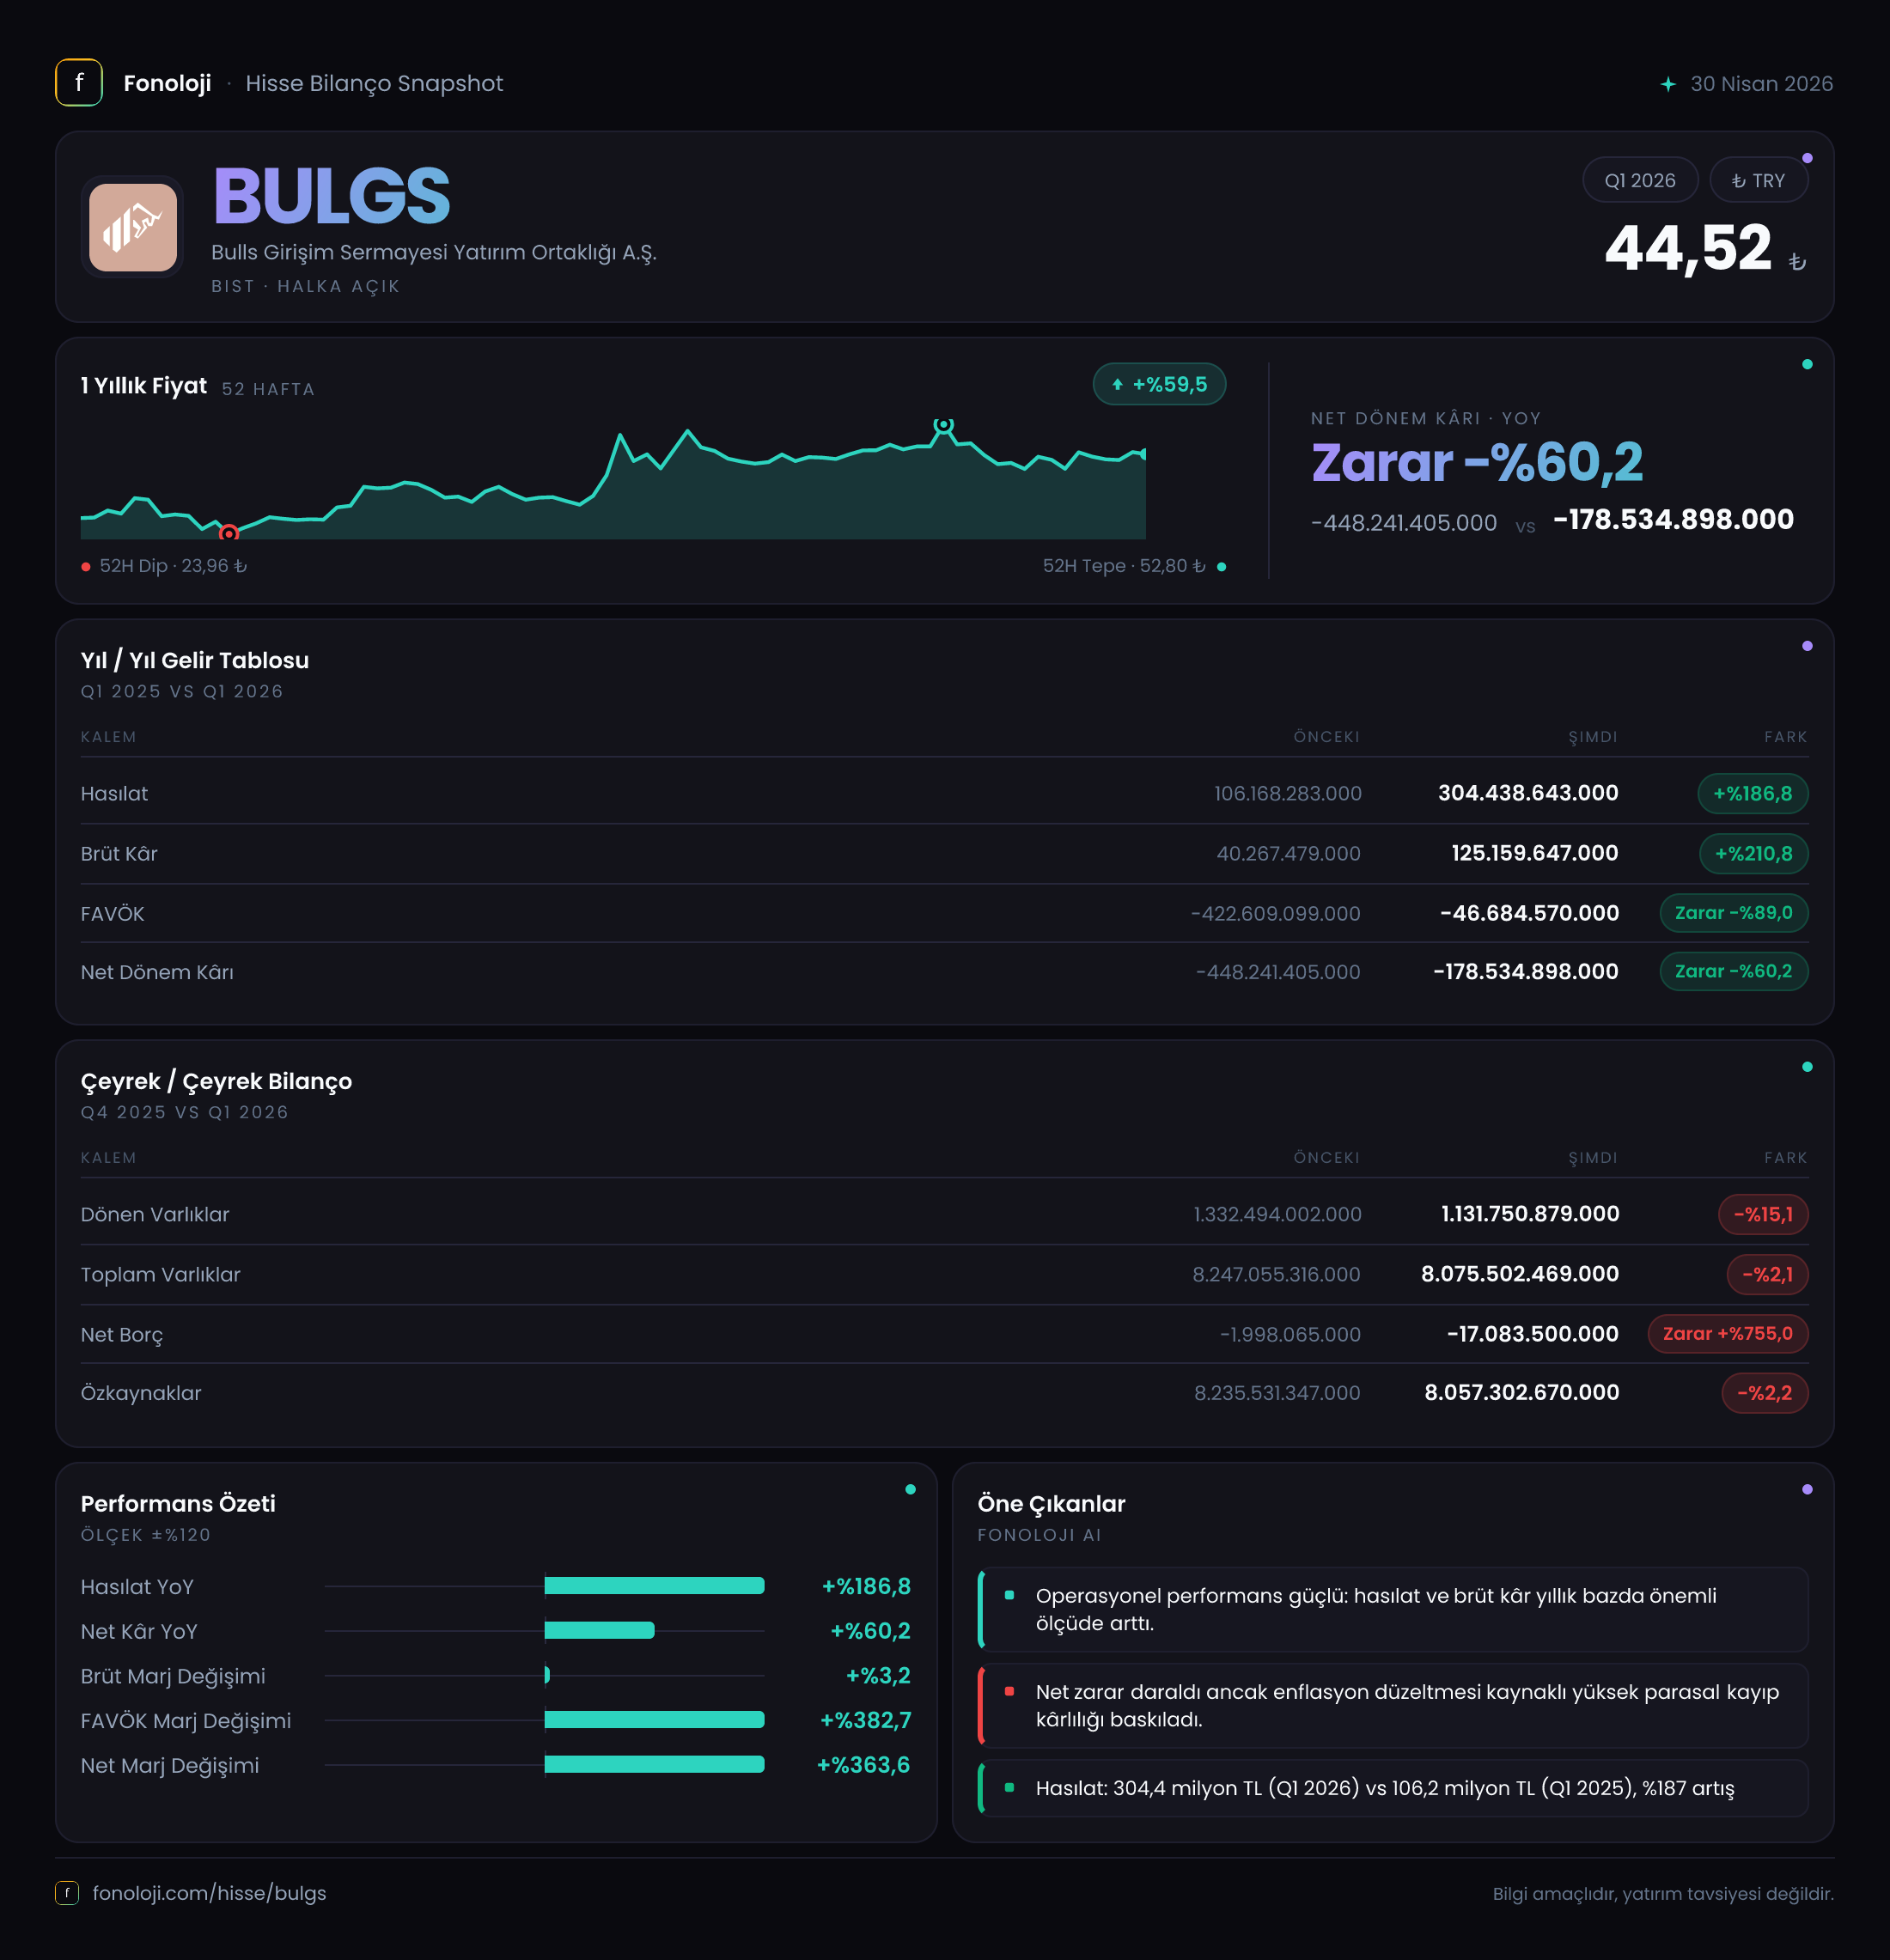Click the ₺ TRY currency pill
1890x1960 pixels.
pos(1758,181)
